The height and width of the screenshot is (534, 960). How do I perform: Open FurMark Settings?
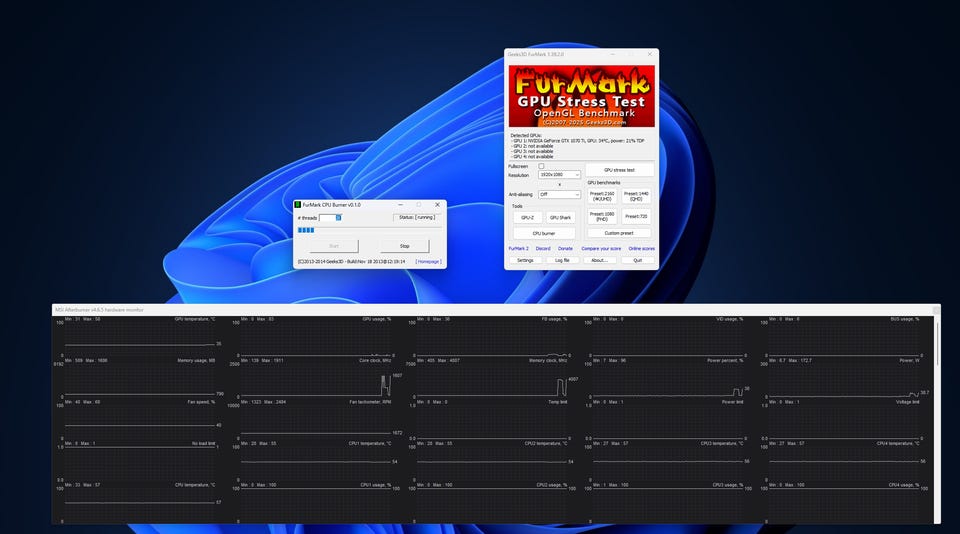[x=525, y=260]
